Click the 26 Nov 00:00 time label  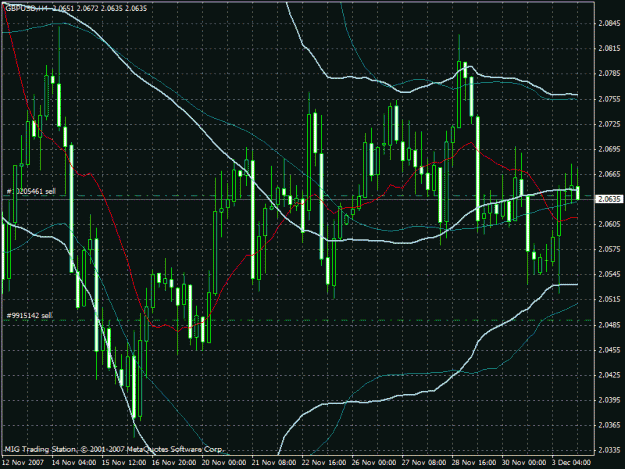point(374,463)
